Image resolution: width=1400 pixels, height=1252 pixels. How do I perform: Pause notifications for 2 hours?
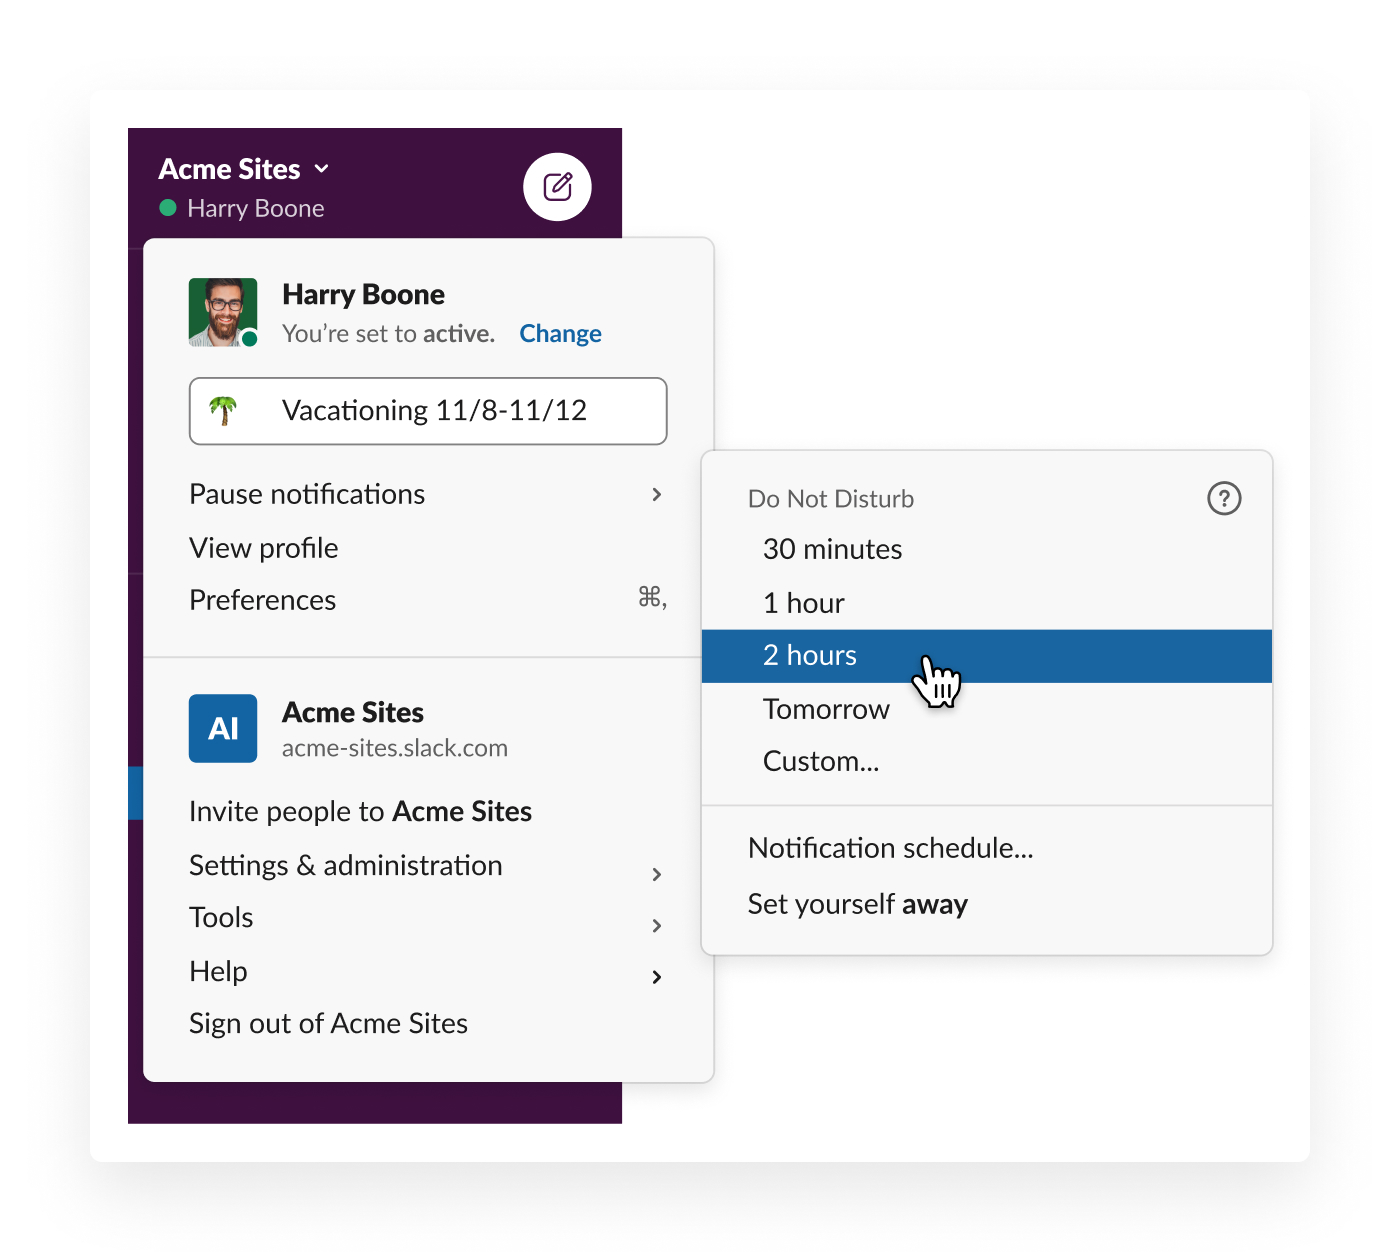pos(987,656)
